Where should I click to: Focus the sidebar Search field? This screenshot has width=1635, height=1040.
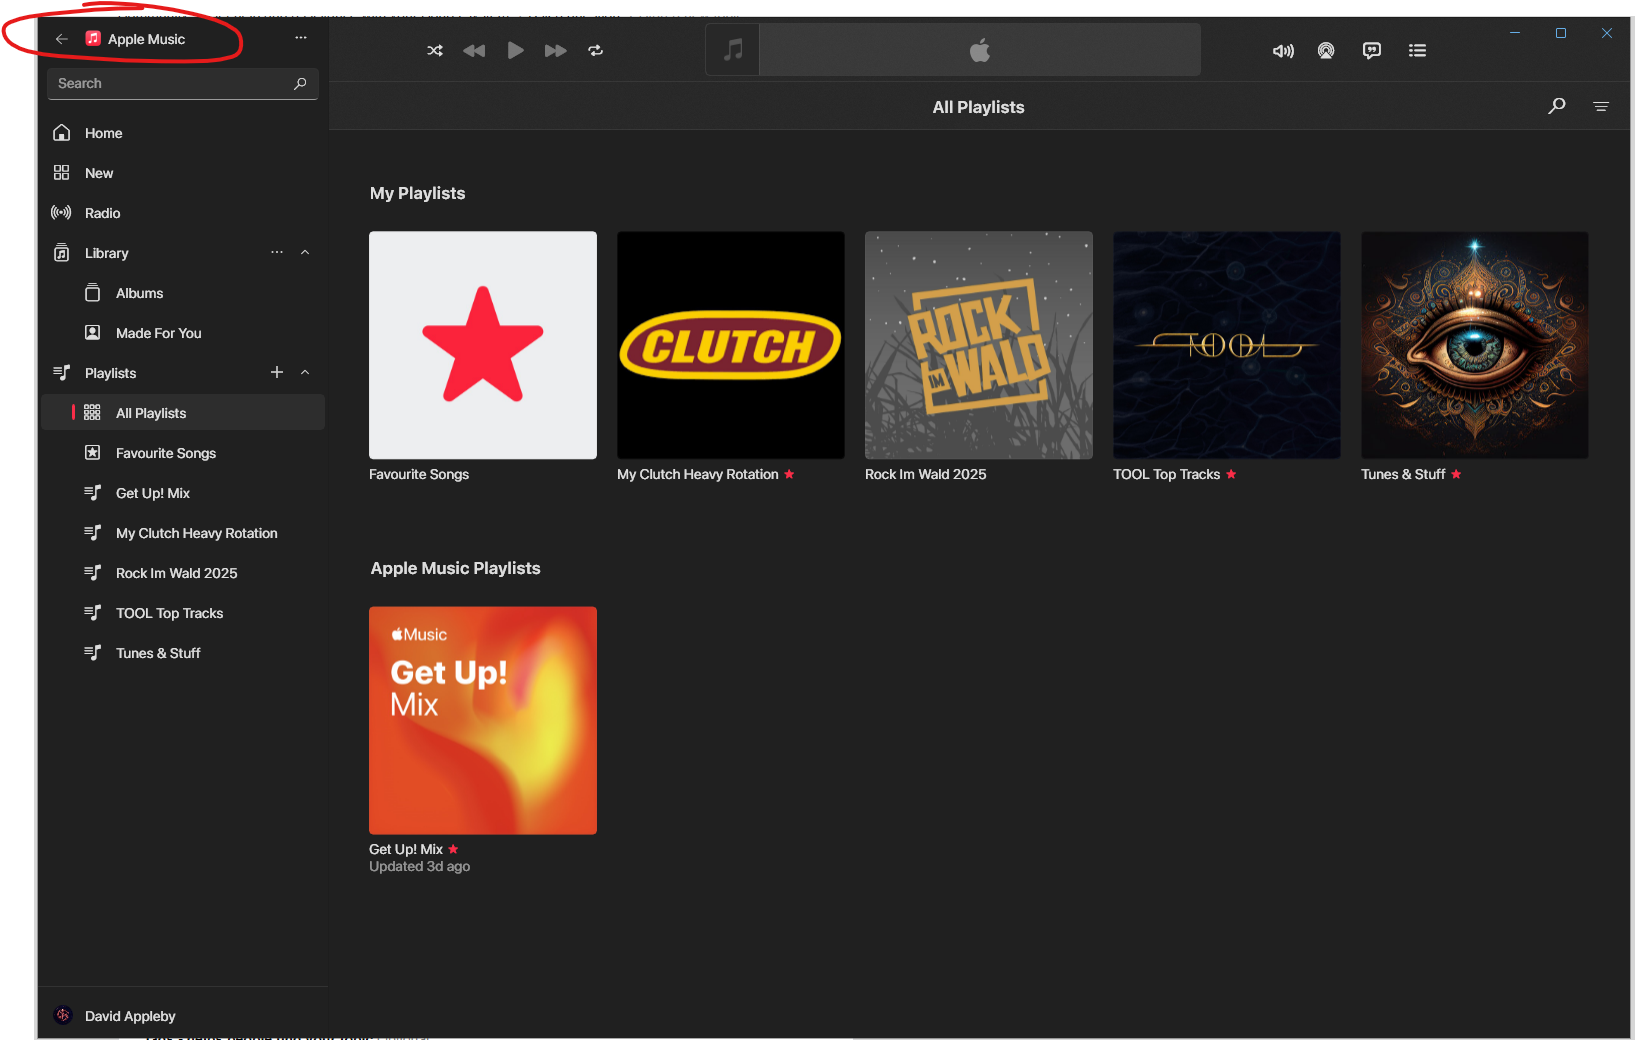click(x=183, y=84)
